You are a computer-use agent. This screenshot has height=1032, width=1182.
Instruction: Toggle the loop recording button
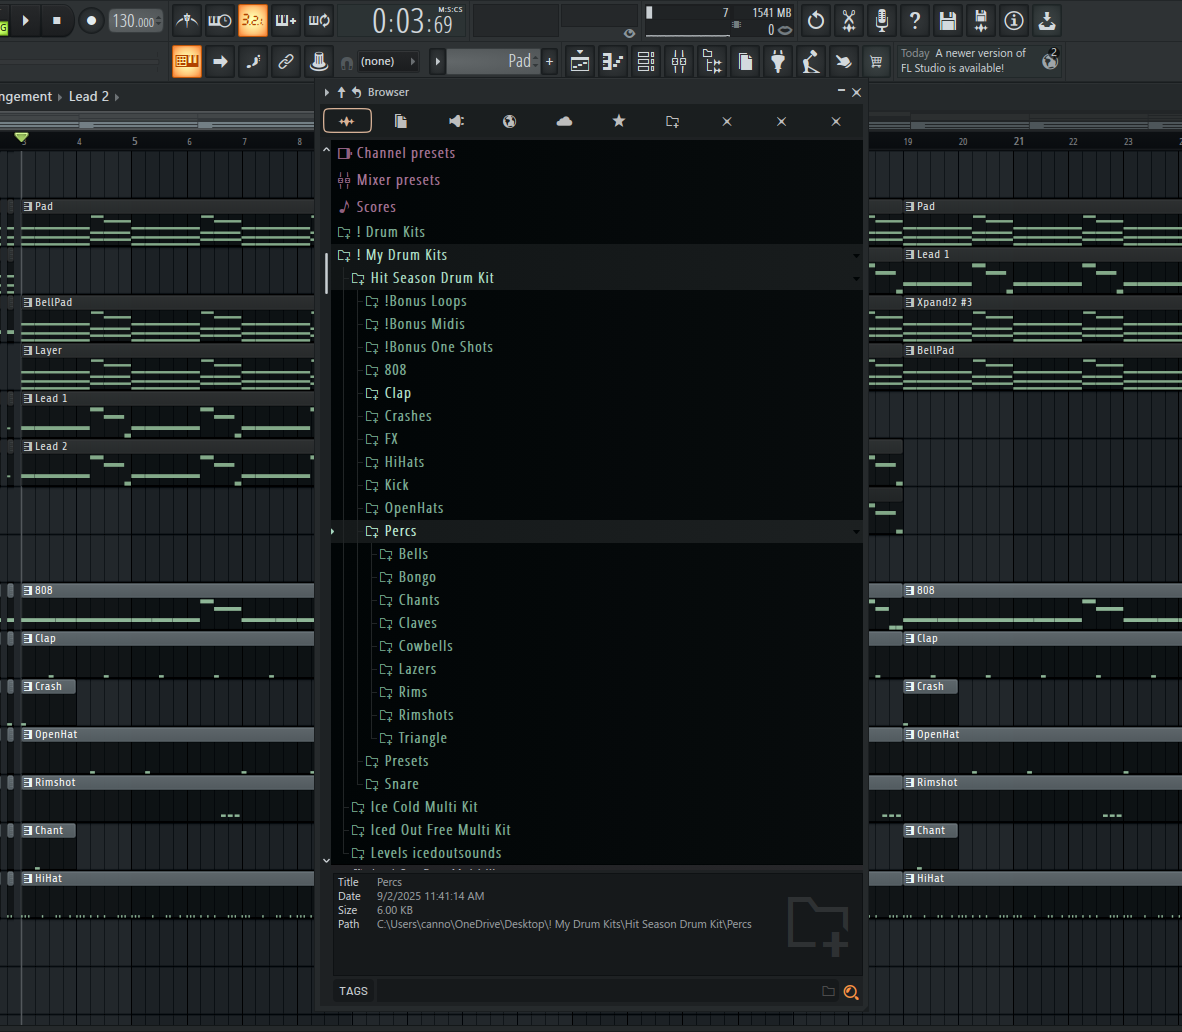pos(319,20)
